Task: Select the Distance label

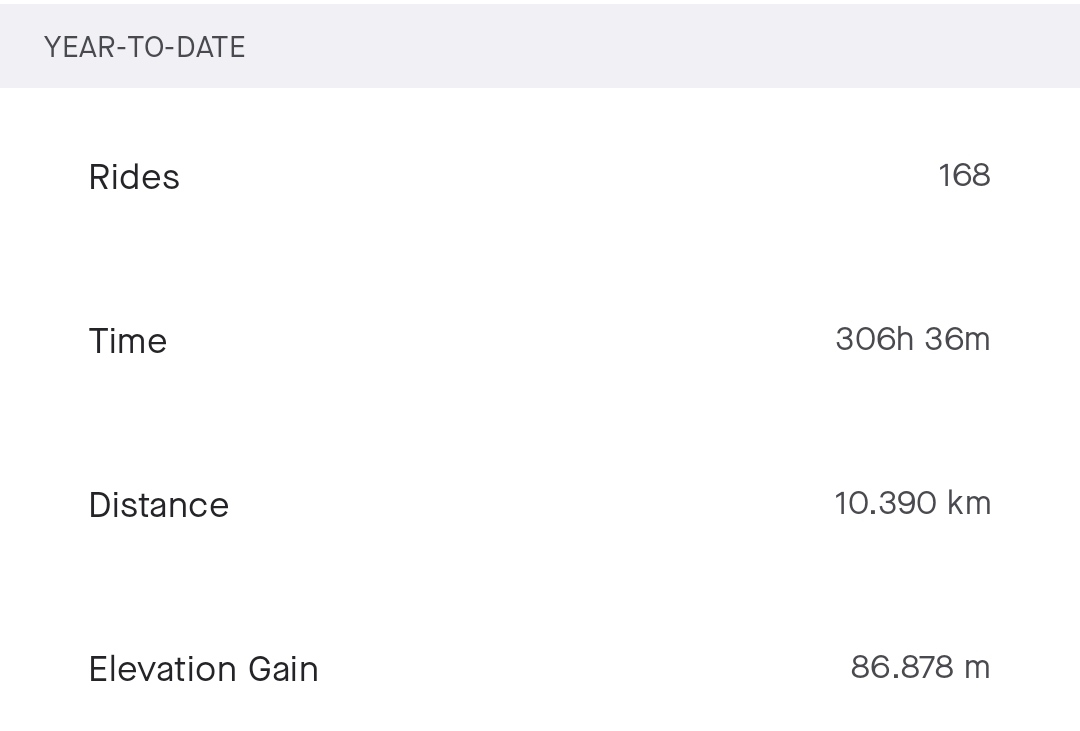Action: pos(159,506)
